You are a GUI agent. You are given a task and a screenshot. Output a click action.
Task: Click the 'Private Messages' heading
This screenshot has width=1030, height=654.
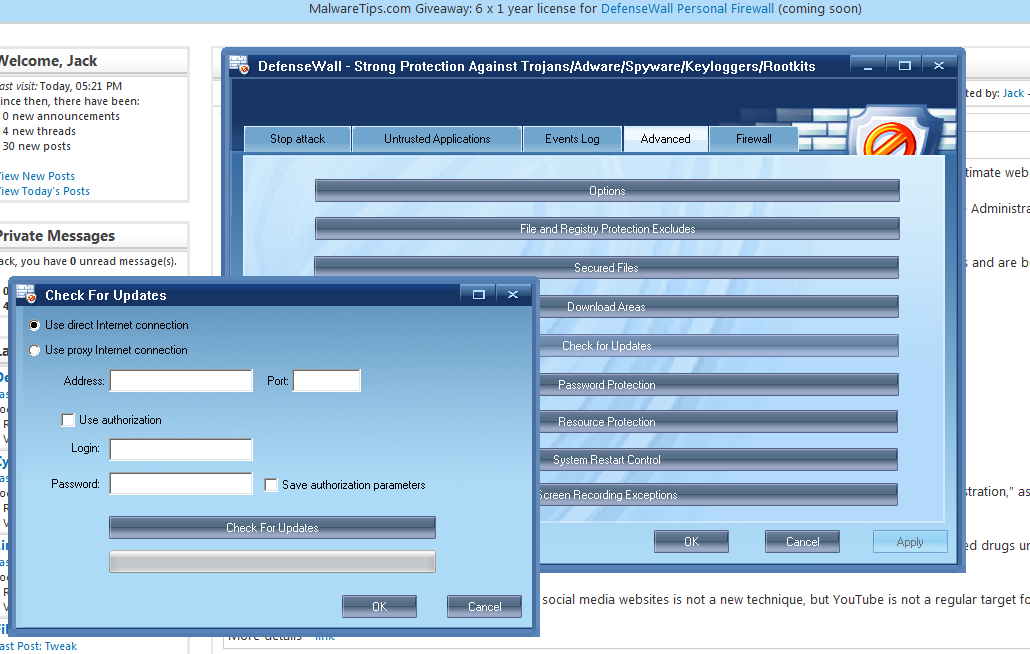[x=57, y=236]
